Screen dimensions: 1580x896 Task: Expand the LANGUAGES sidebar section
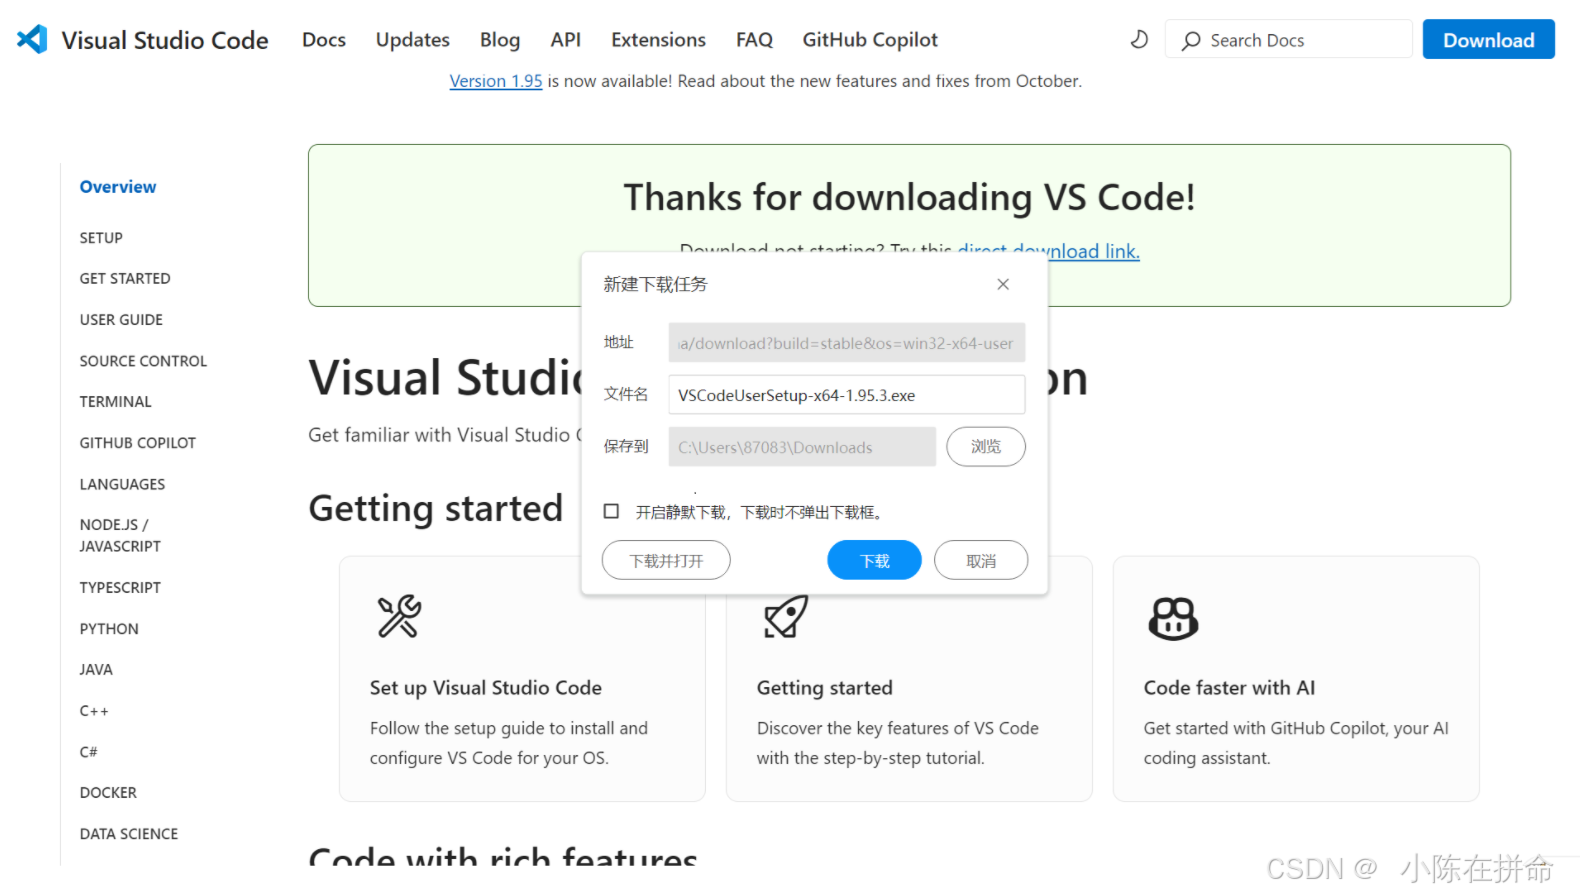pos(122,484)
